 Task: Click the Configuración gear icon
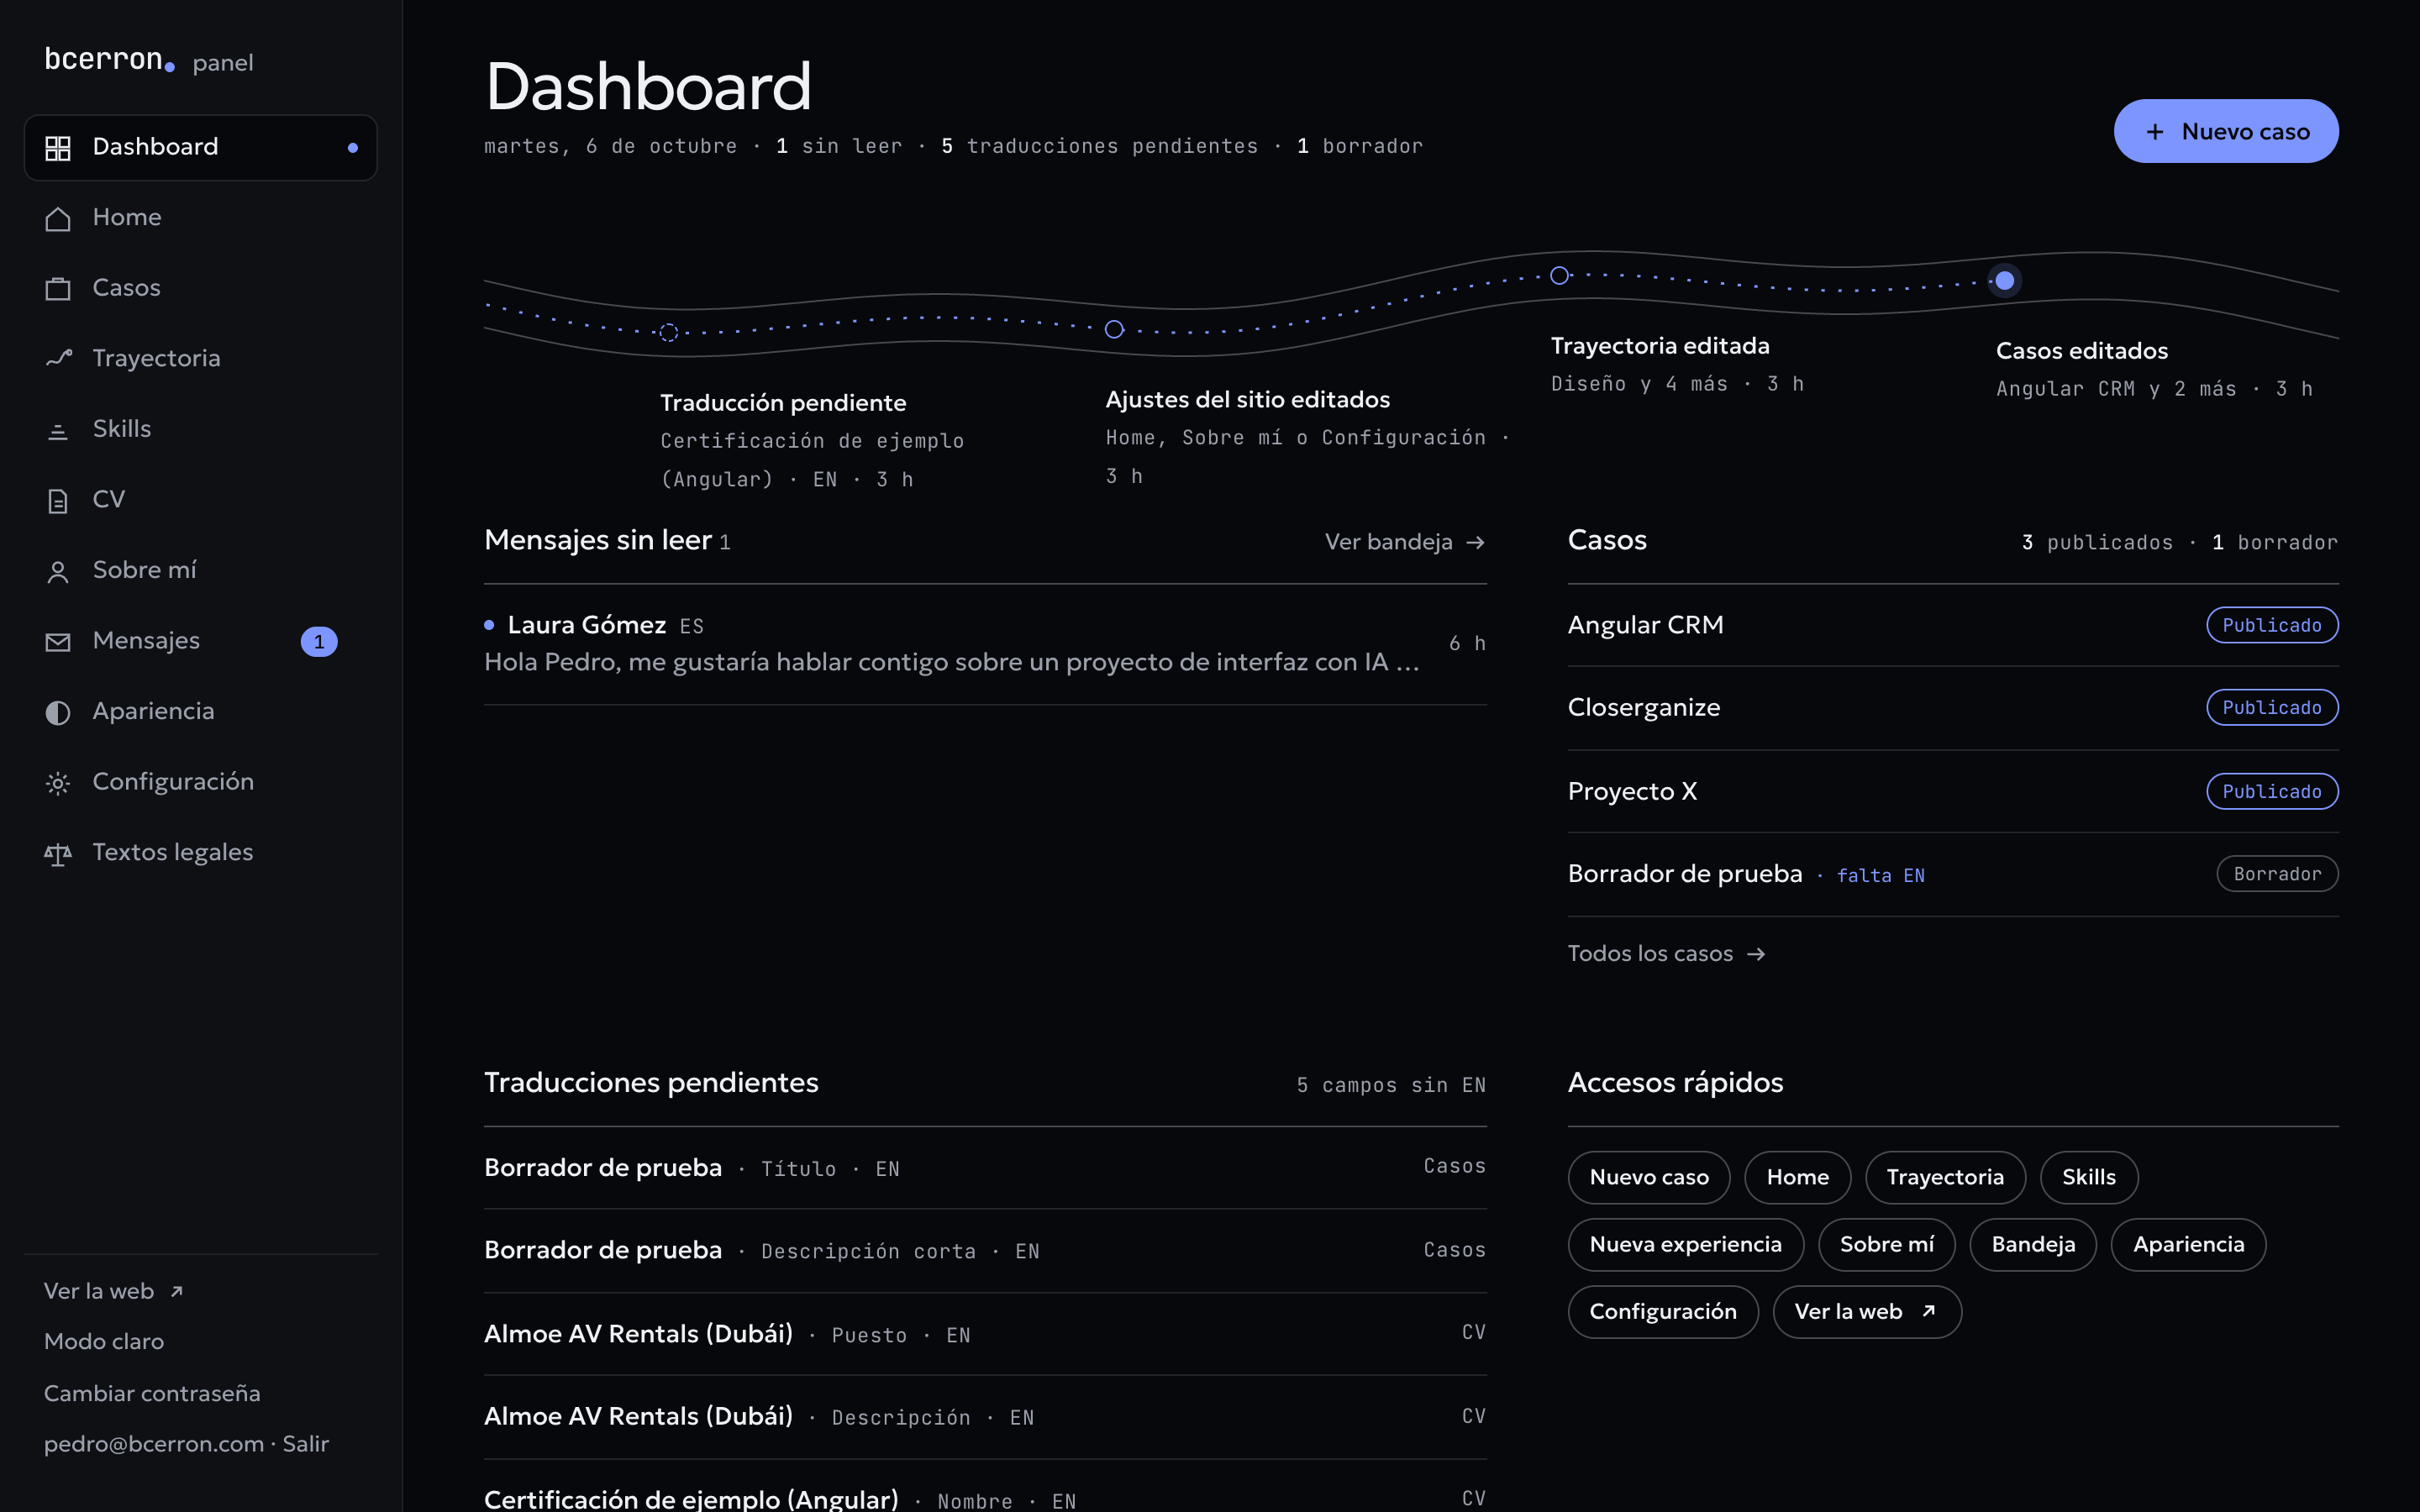[58, 783]
